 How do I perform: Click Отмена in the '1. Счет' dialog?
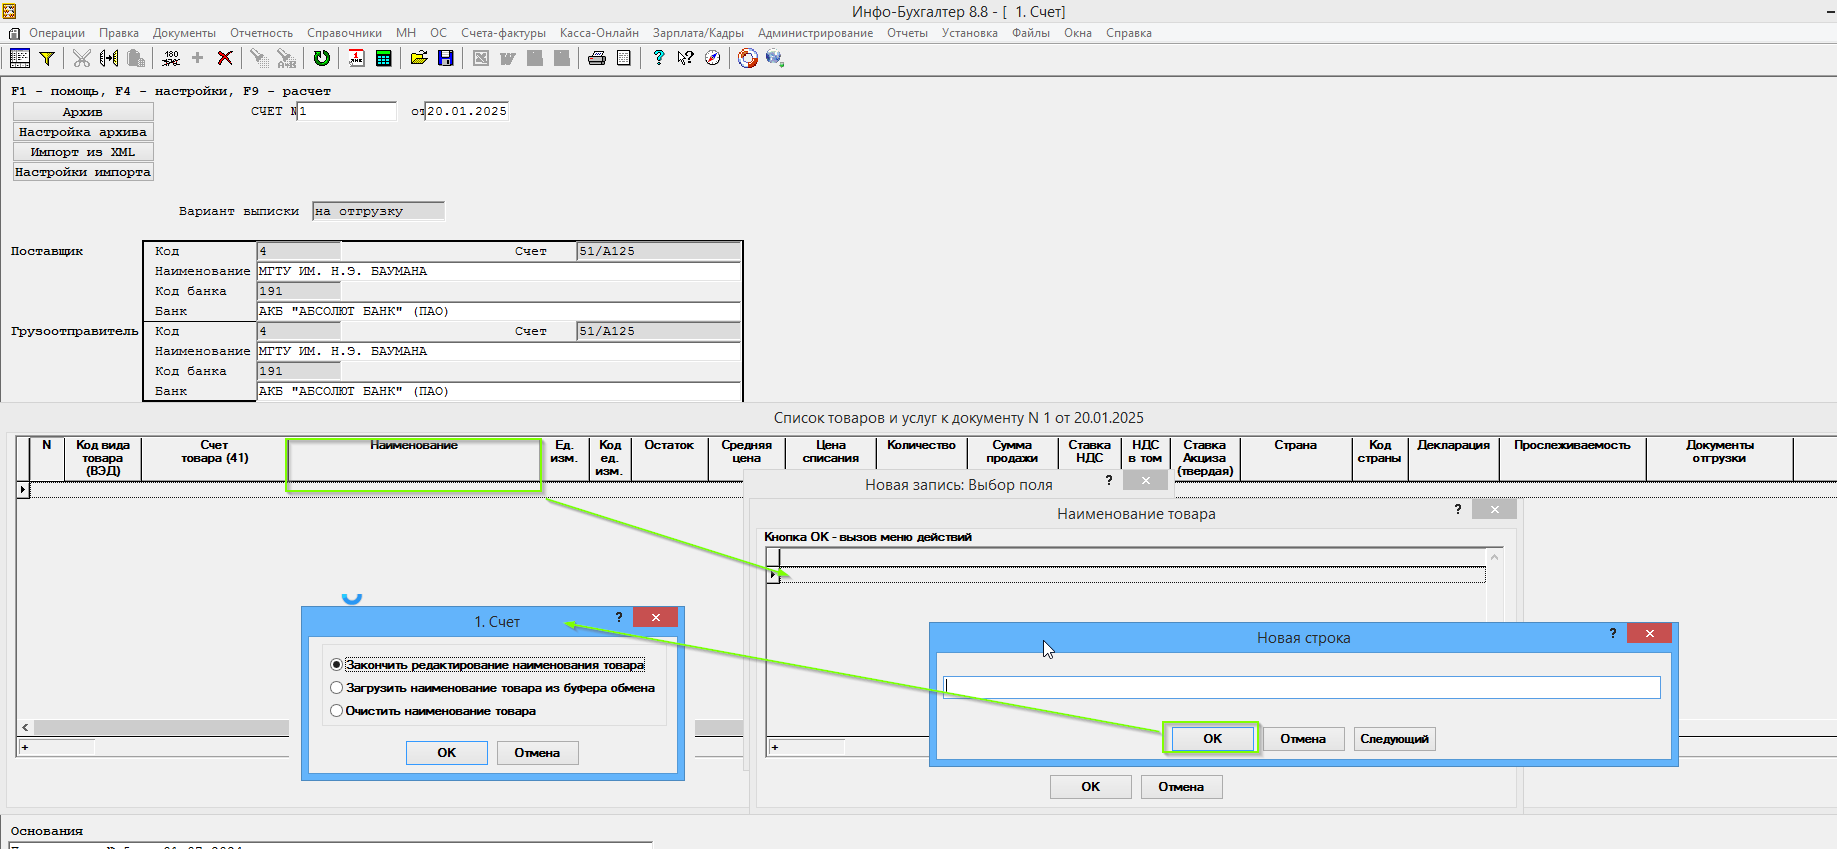pyautogui.click(x=537, y=753)
